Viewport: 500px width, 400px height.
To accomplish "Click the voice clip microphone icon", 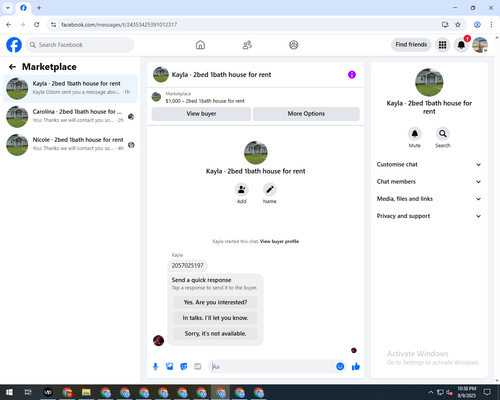I will 155,367.
